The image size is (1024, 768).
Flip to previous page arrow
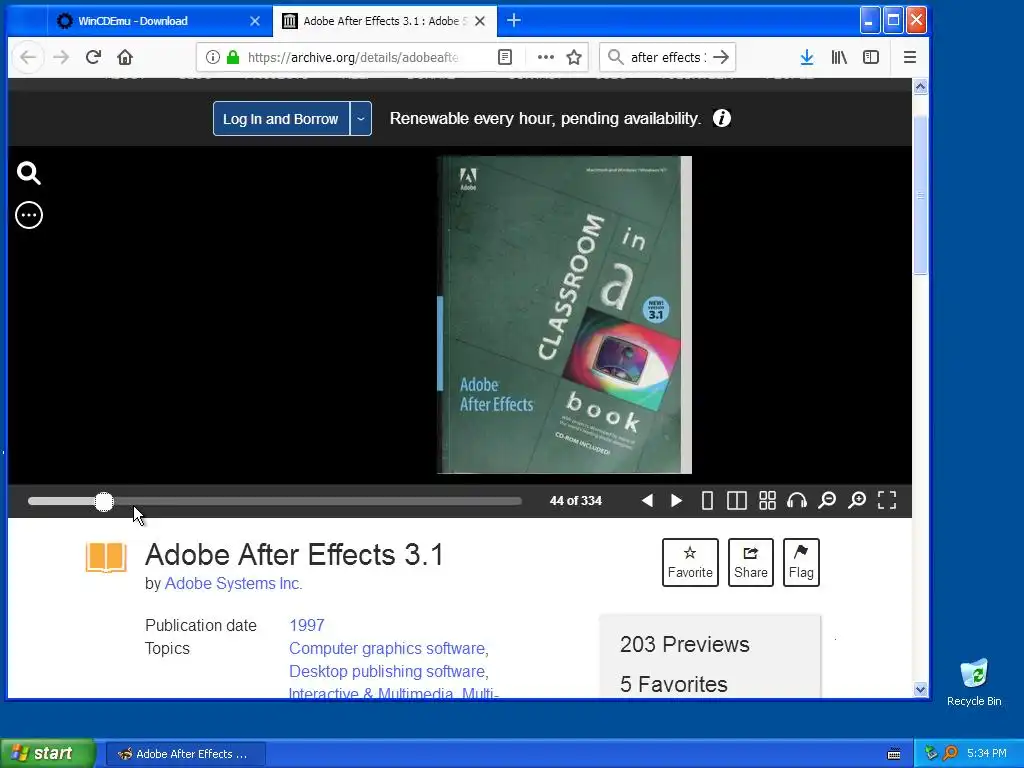647,501
